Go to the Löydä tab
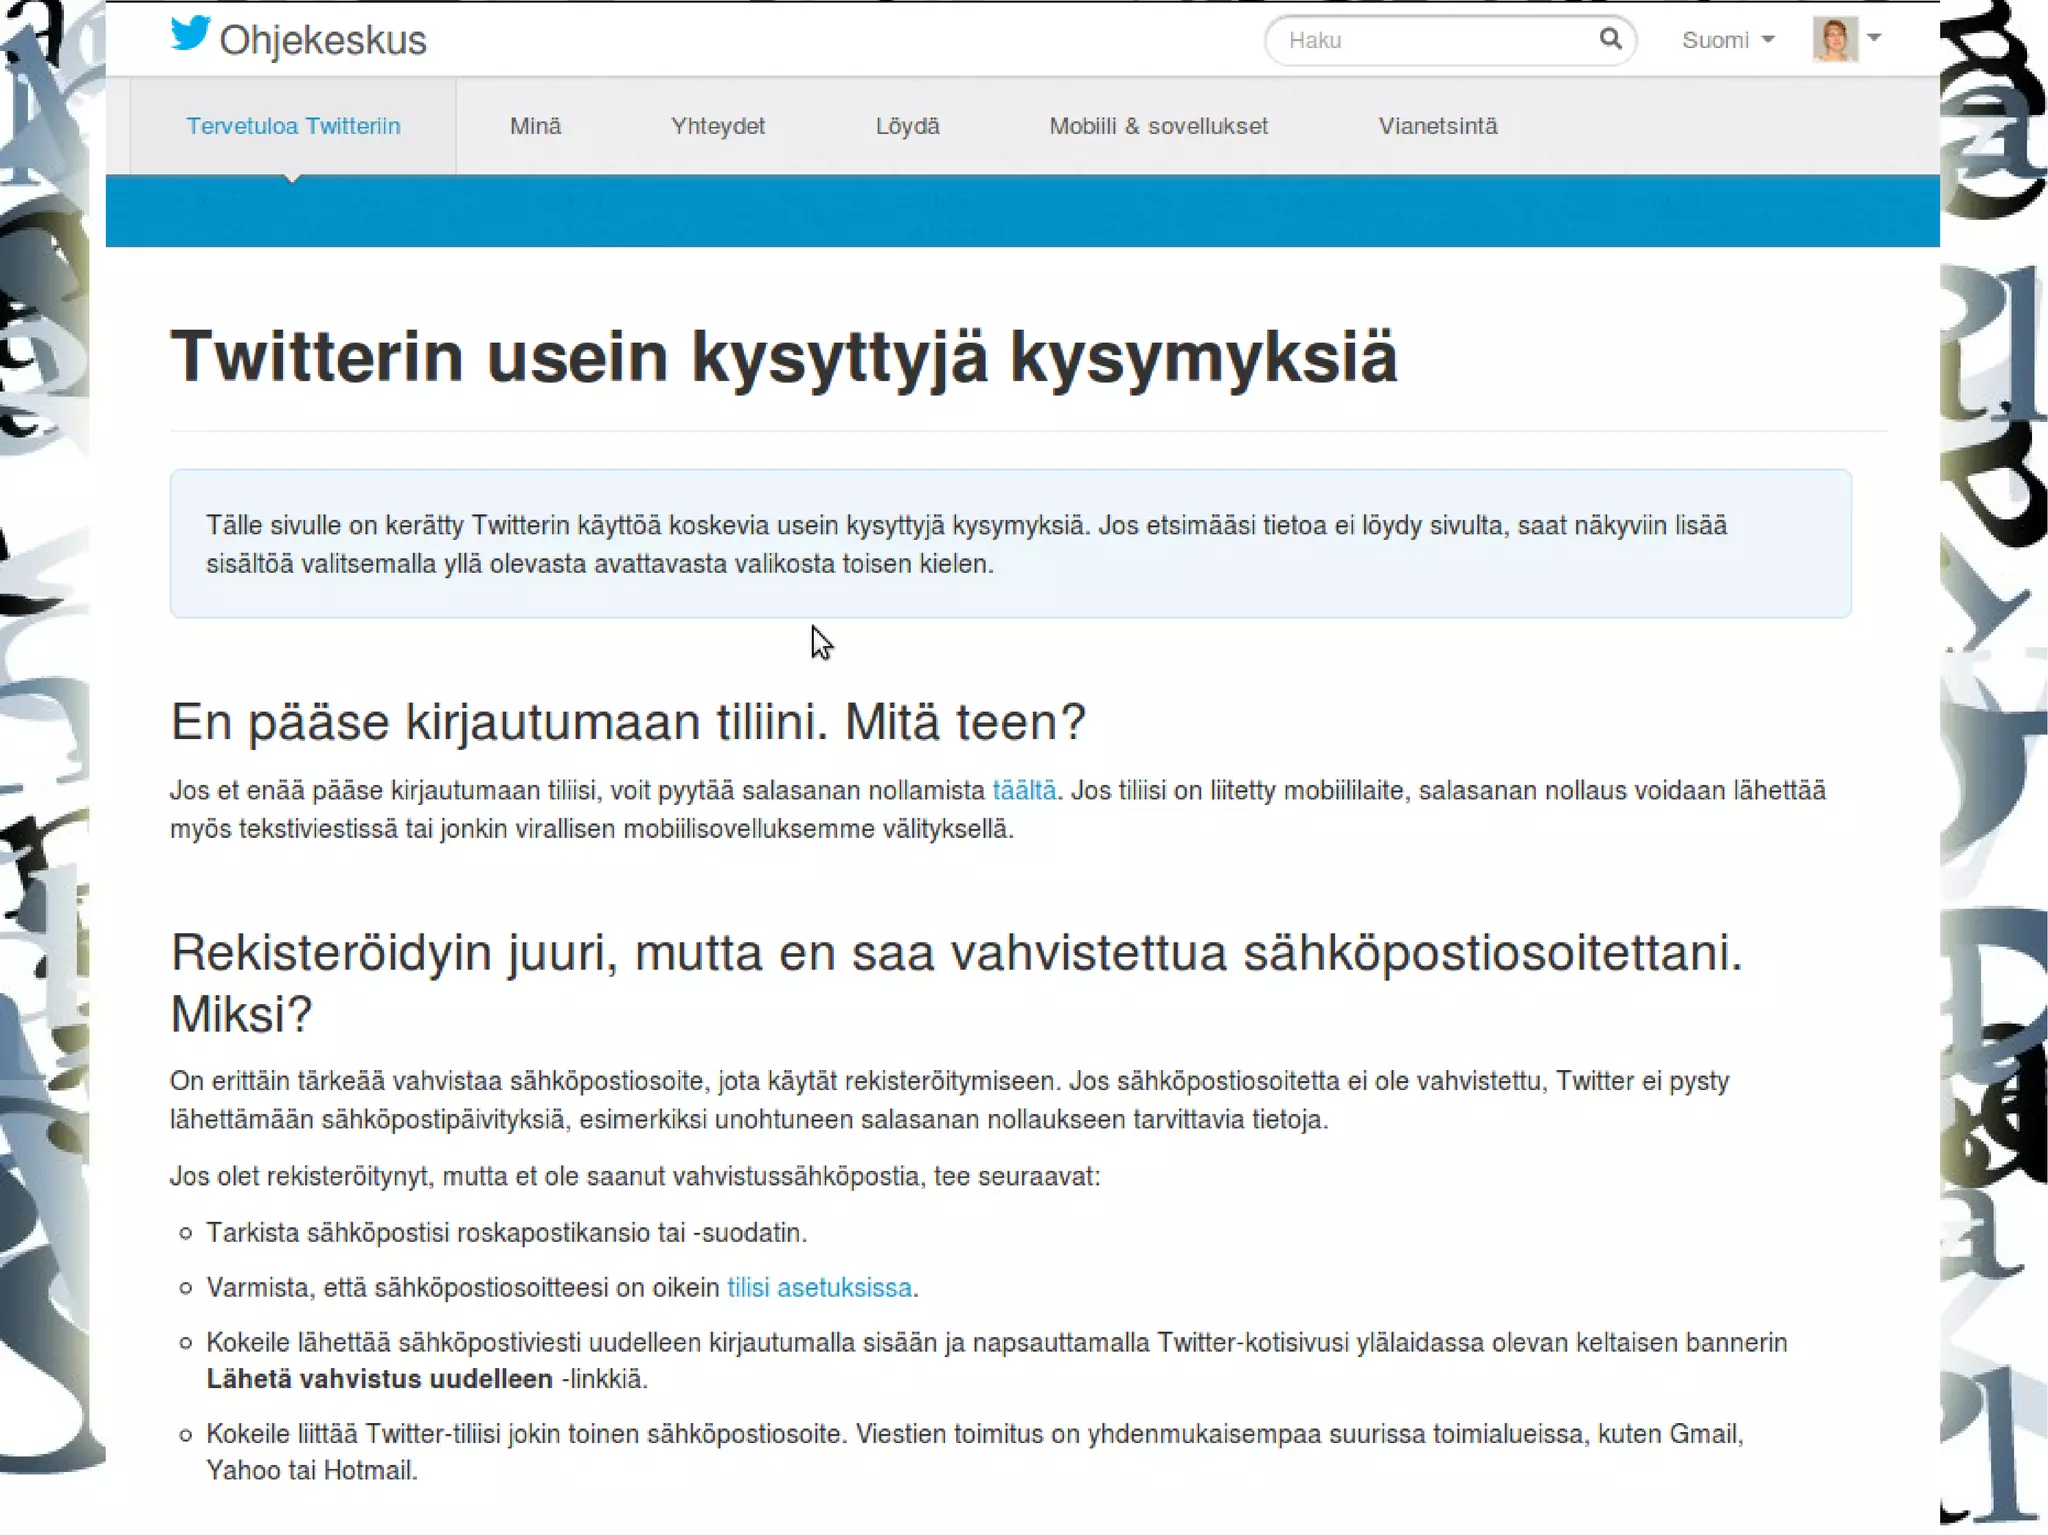This screenshot has width=2048, height=1535. point(907,126)
